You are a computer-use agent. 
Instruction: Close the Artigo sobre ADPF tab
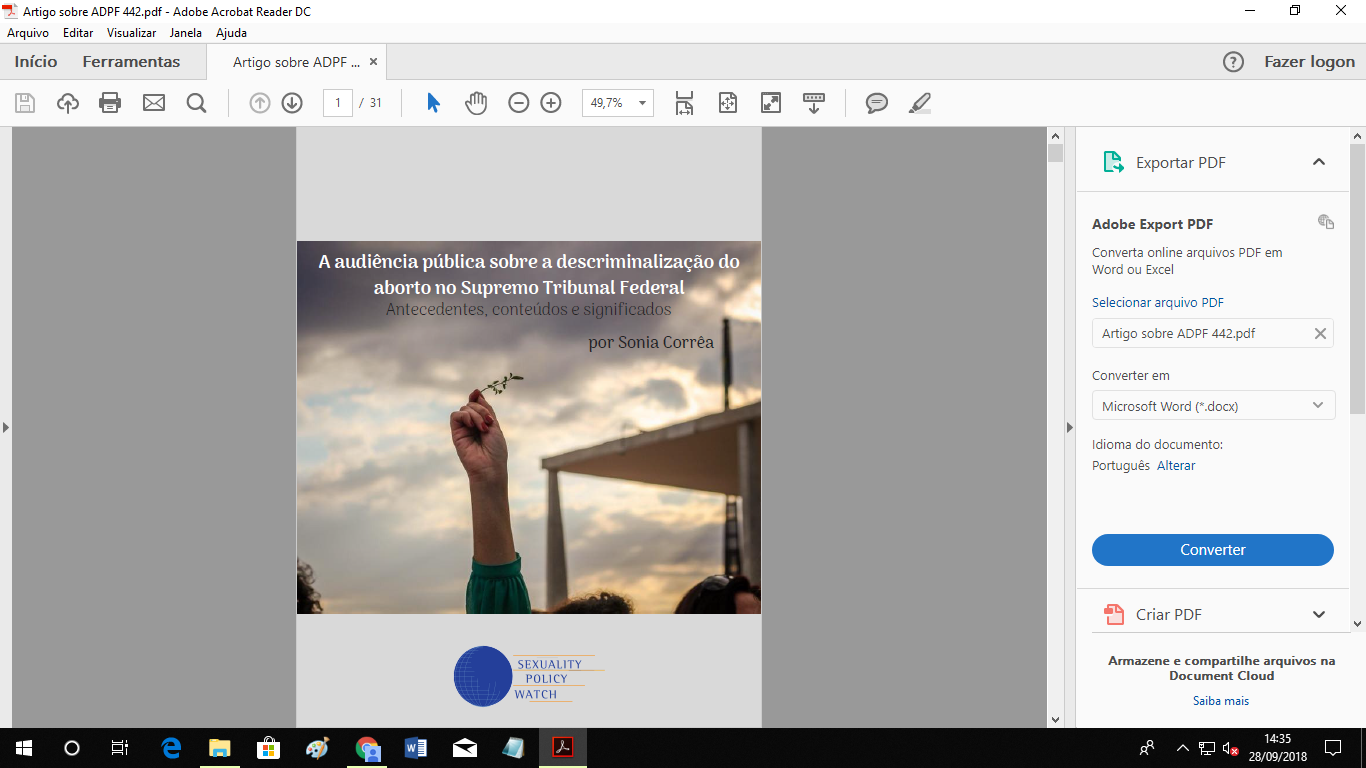(x=374, y=61)
